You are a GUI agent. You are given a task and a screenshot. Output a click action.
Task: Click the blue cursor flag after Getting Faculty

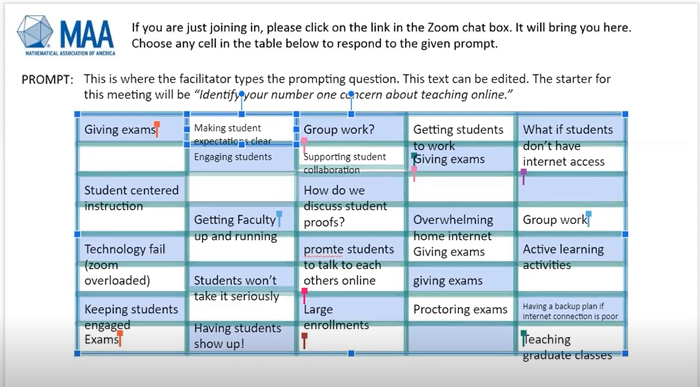pyautogui.click(x=279, y=219)
